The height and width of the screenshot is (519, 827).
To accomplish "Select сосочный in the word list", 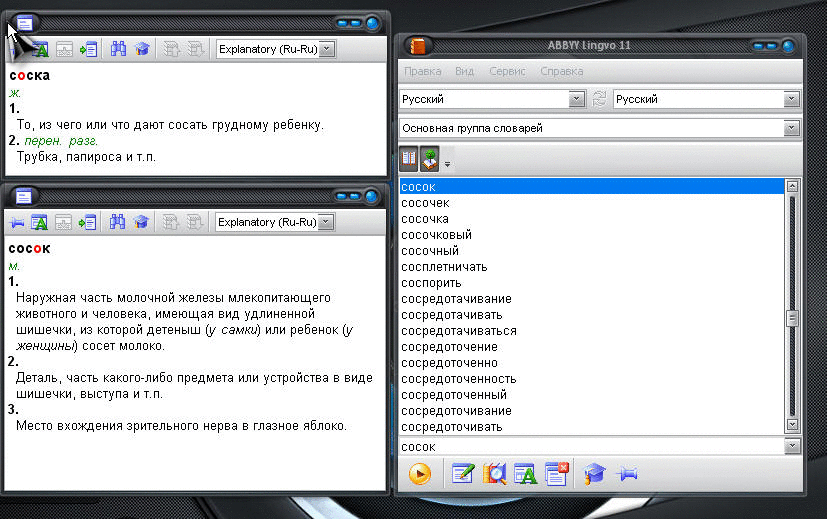I will click(x=592, y=251).
